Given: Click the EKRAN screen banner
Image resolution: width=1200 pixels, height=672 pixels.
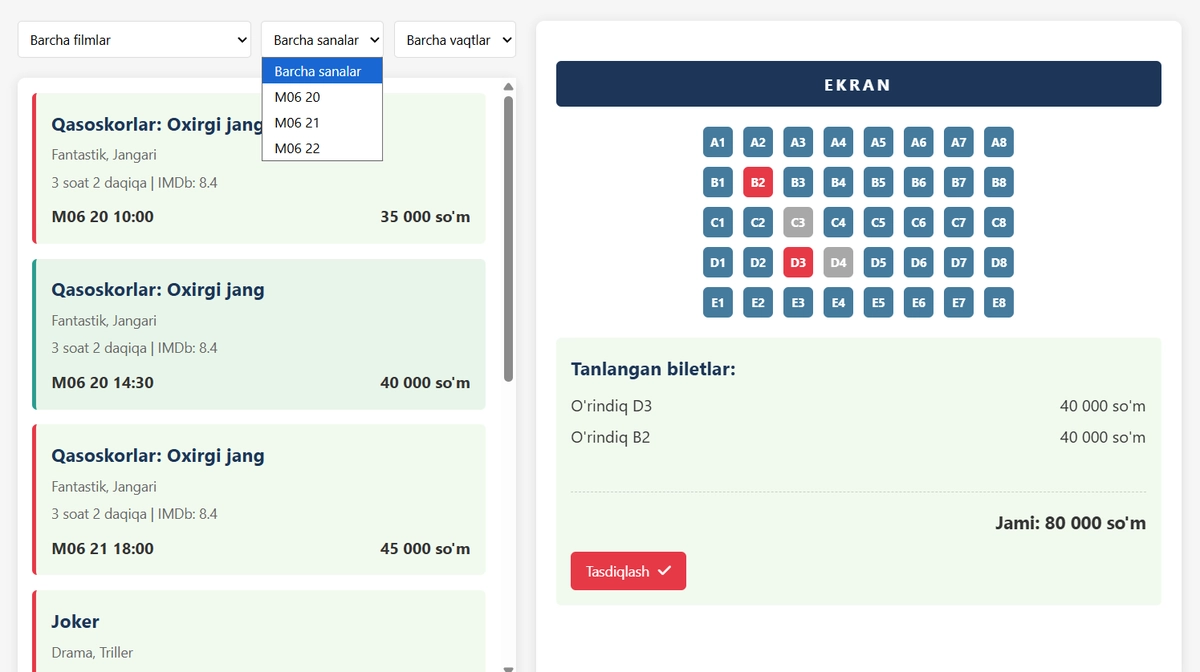Looking at the screenshot, I should [x=858, y=84].
